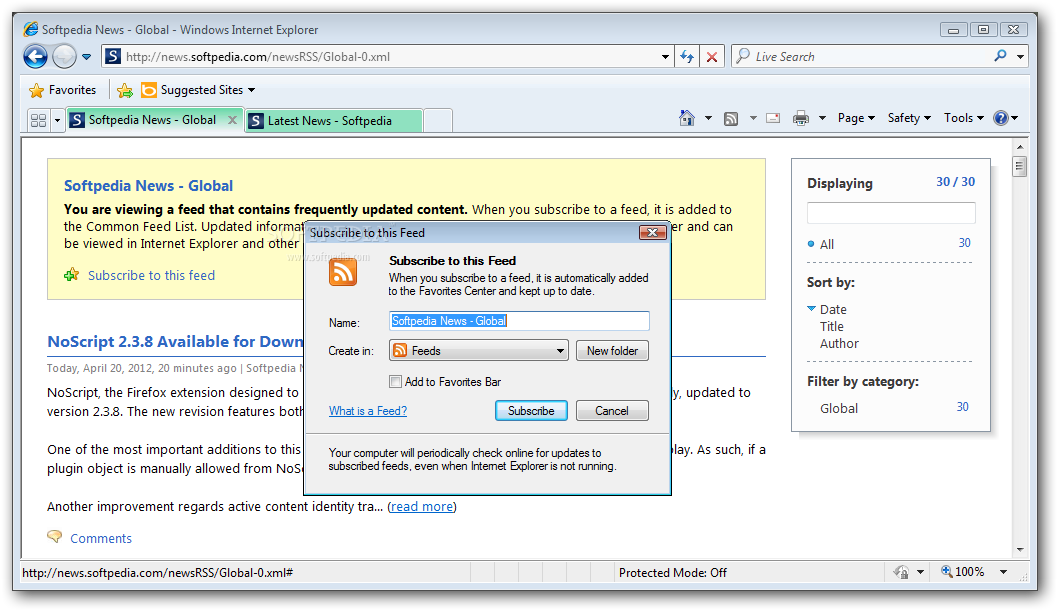Close the Softpedia News - Global tab
The height and width of the screenshot is (611, 1058).
(232, 120)
